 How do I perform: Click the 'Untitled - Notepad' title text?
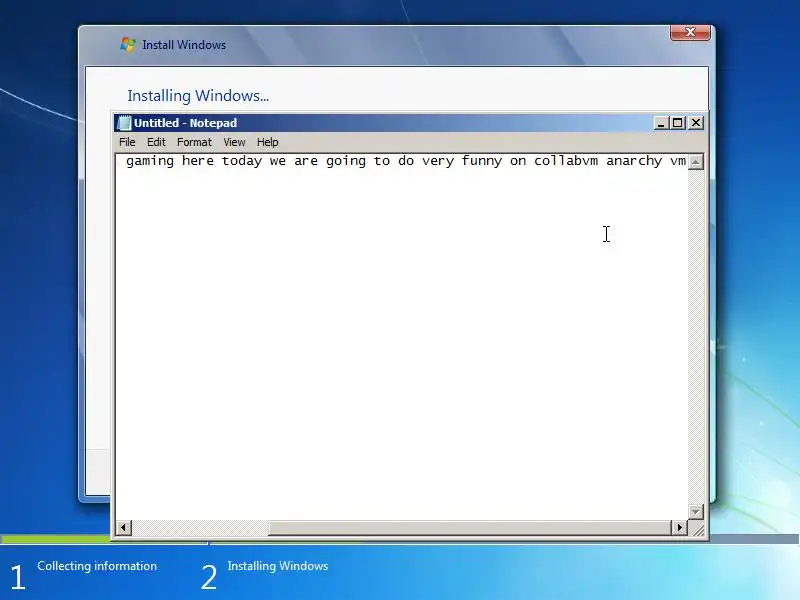click(x=185, y=123)
